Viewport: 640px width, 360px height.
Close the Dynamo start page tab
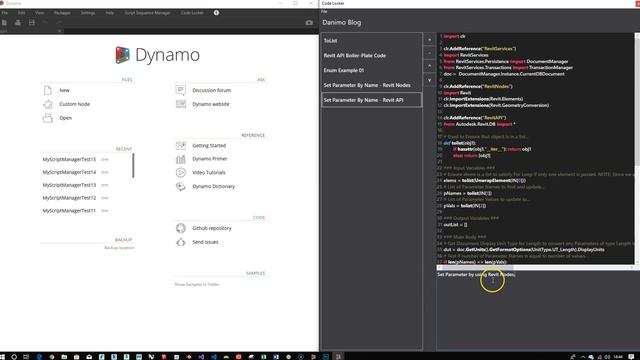coord(60,31)
